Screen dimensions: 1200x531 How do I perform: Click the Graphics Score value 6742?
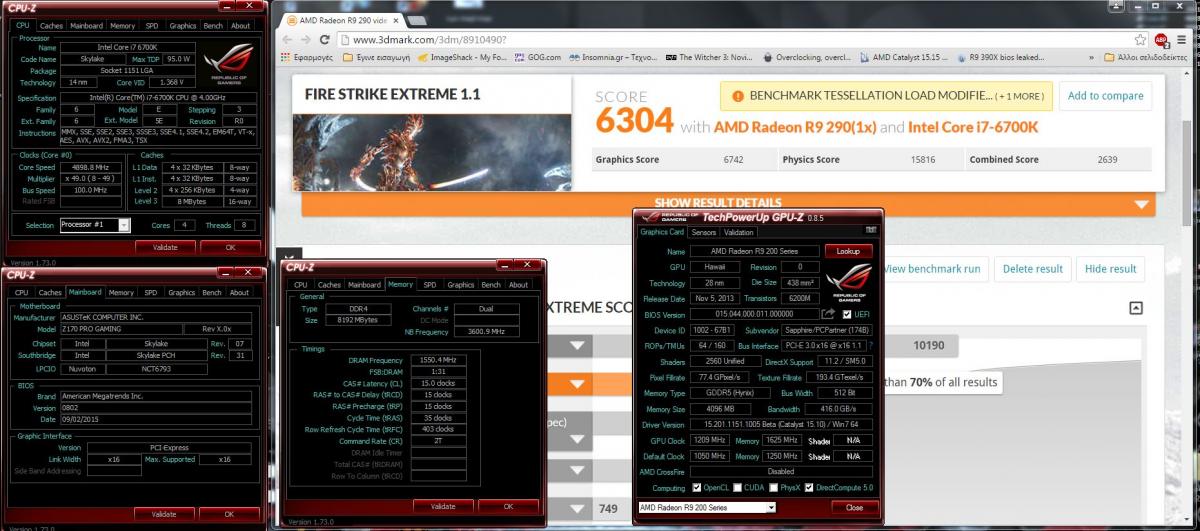(x=733, y=159)
